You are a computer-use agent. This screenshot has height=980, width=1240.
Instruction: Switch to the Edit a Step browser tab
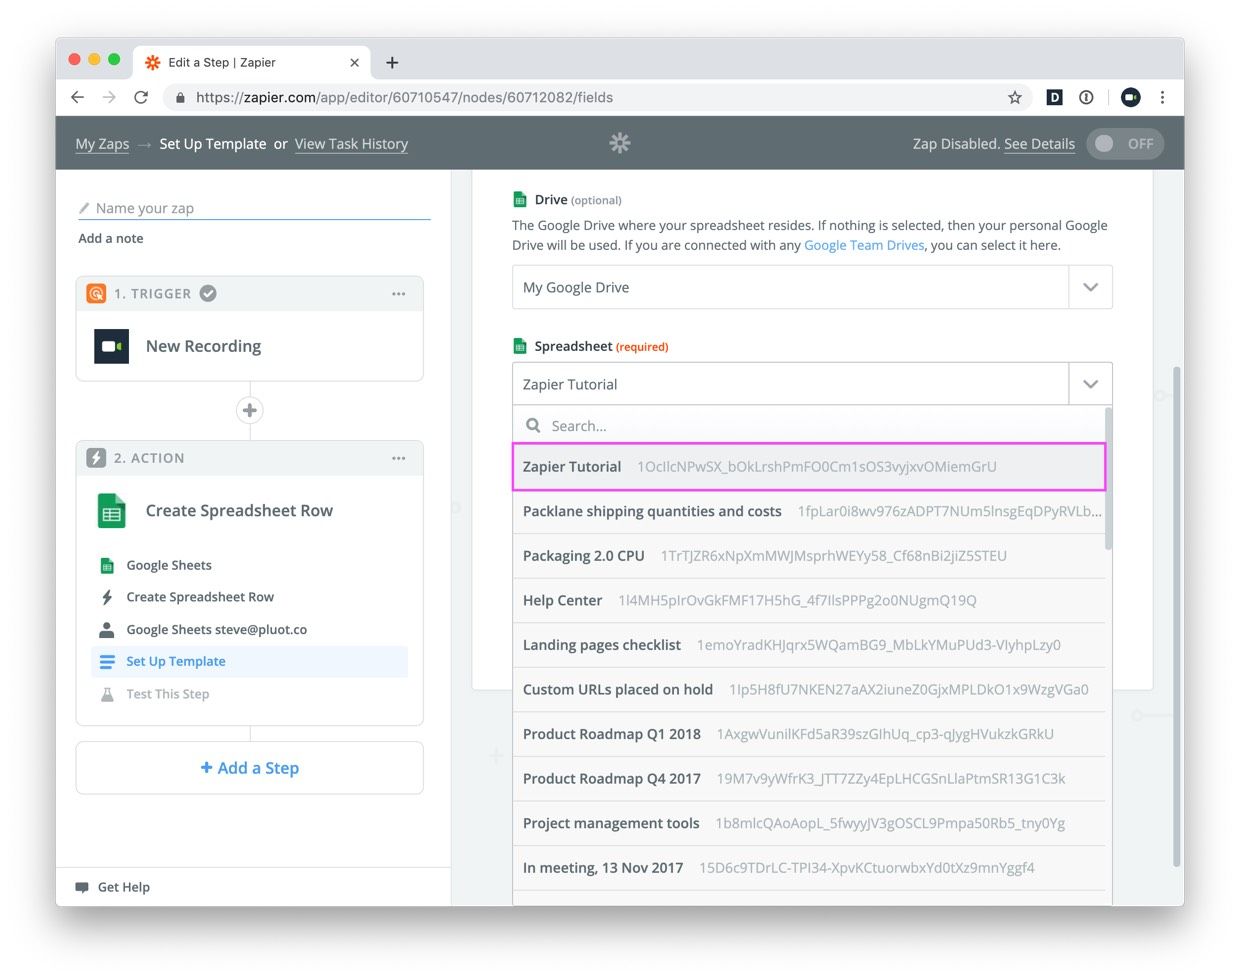point(252,62)
